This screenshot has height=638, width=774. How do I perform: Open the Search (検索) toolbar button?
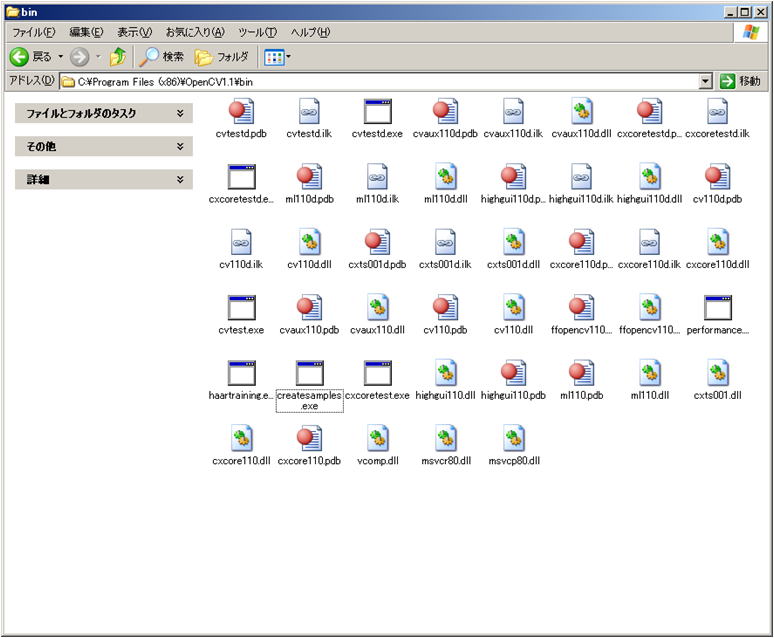click(161, 57)
